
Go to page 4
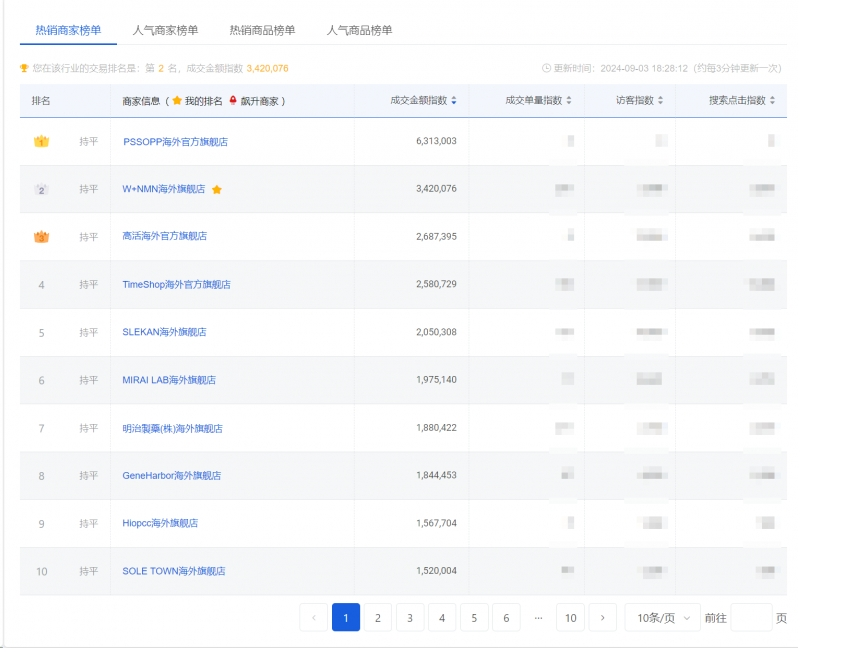click(x=442, y=617)
